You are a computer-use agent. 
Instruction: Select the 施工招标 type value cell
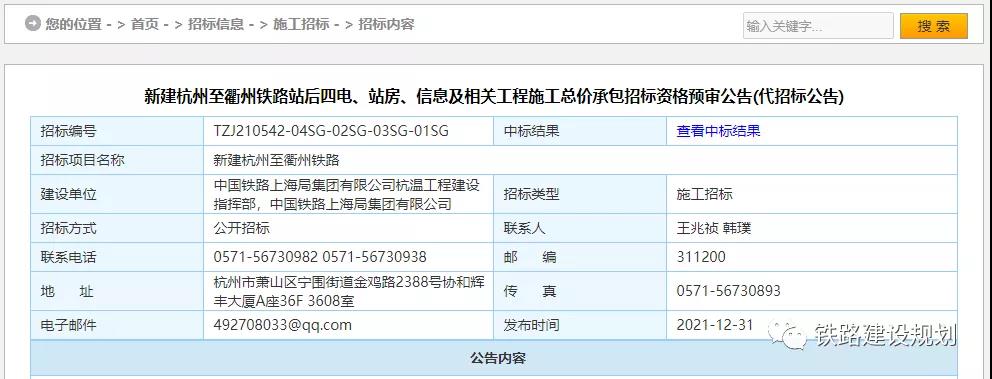pos(812,194)
